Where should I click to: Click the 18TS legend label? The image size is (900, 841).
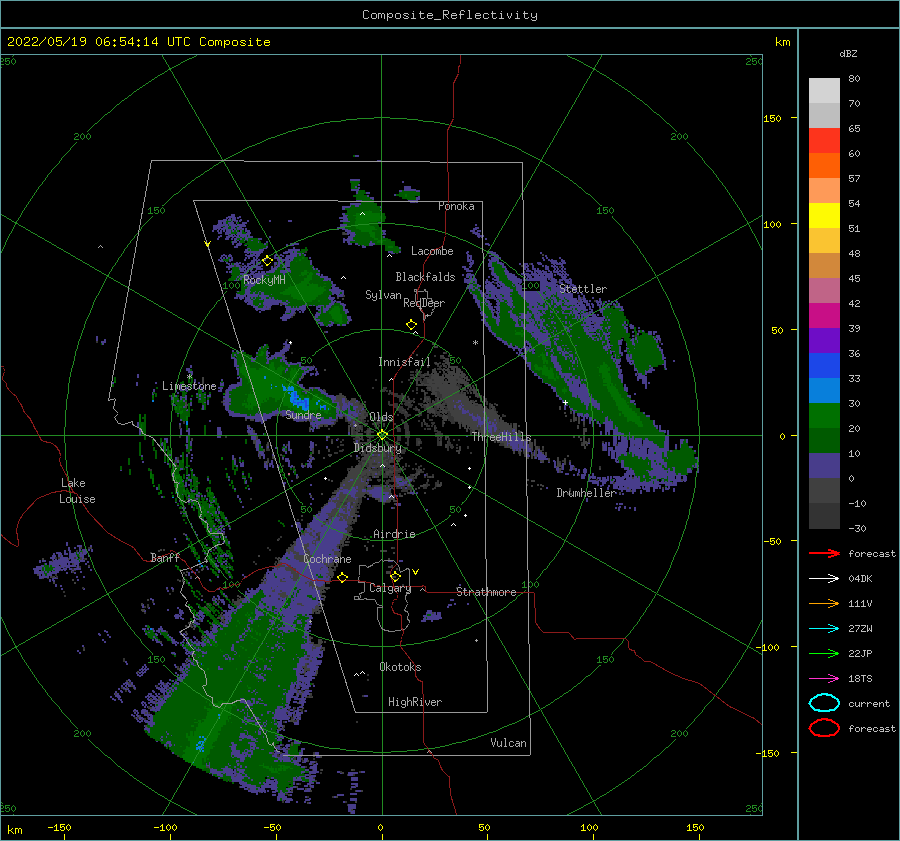tap(860, 679)
